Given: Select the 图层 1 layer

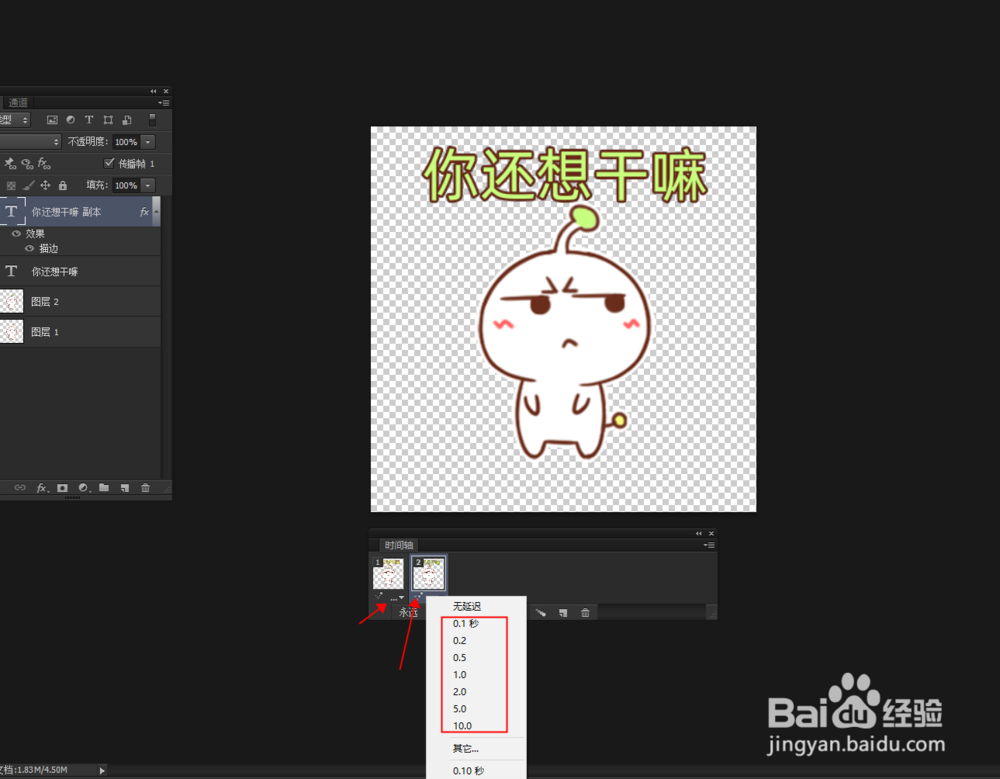Looking at the screenshot, I should (80, 332).
